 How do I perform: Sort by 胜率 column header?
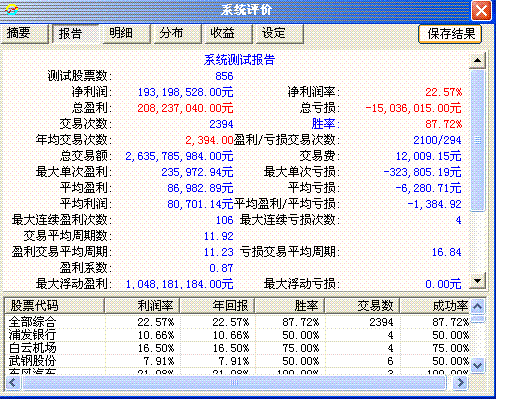(x=289, y=305)
